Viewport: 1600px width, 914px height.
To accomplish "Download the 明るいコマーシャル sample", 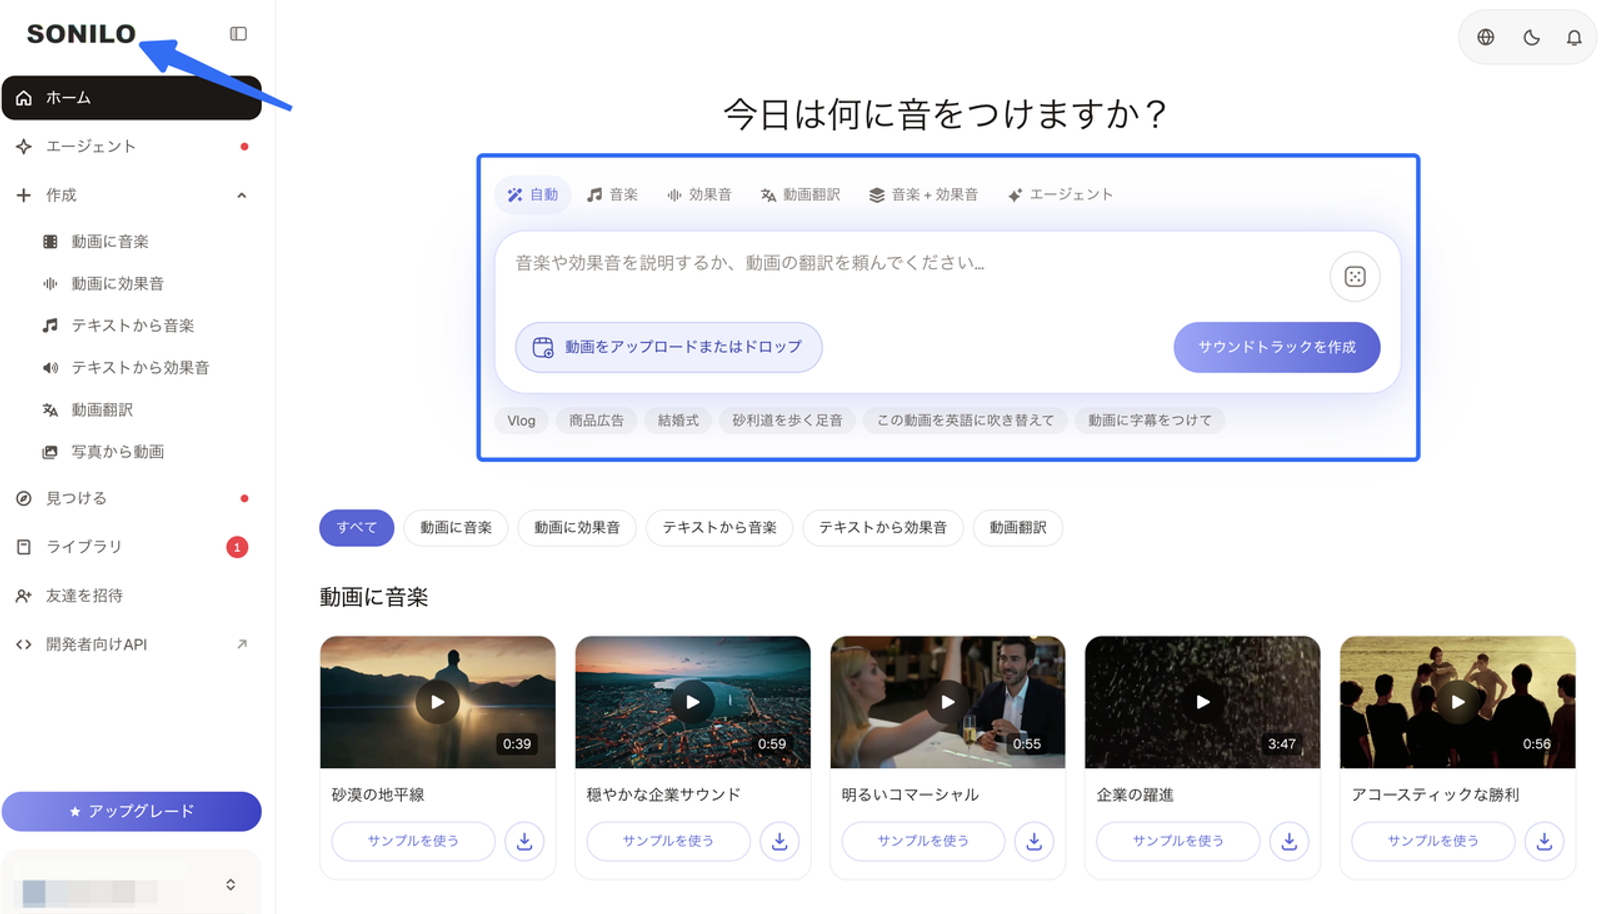I will click(1034, 841).
